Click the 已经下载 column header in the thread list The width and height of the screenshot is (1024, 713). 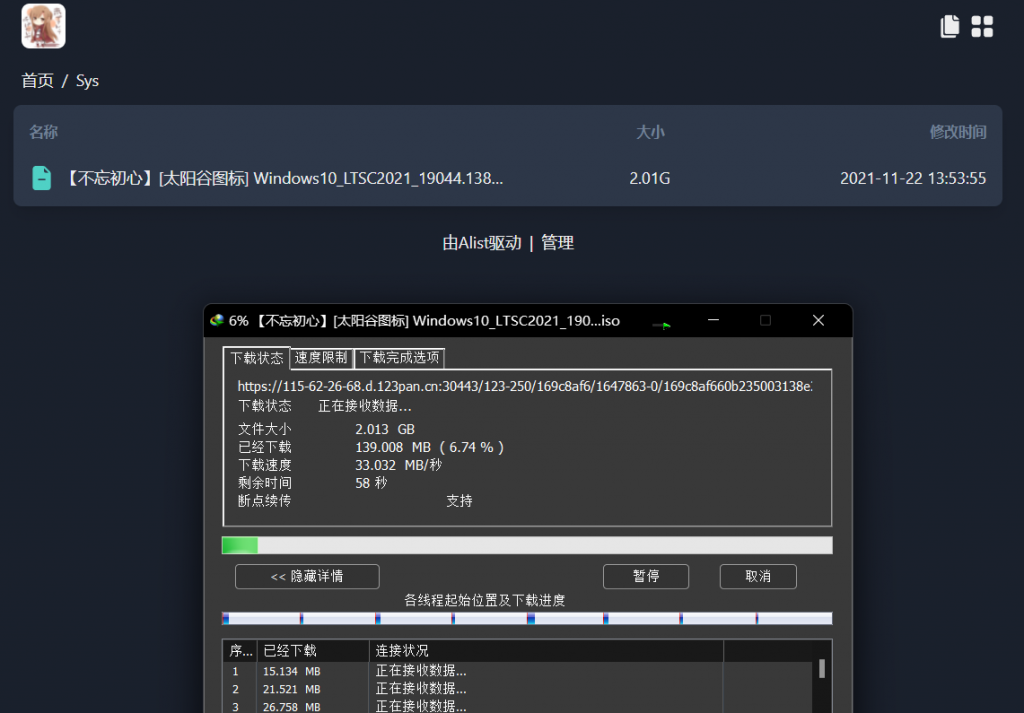[313, 651]
